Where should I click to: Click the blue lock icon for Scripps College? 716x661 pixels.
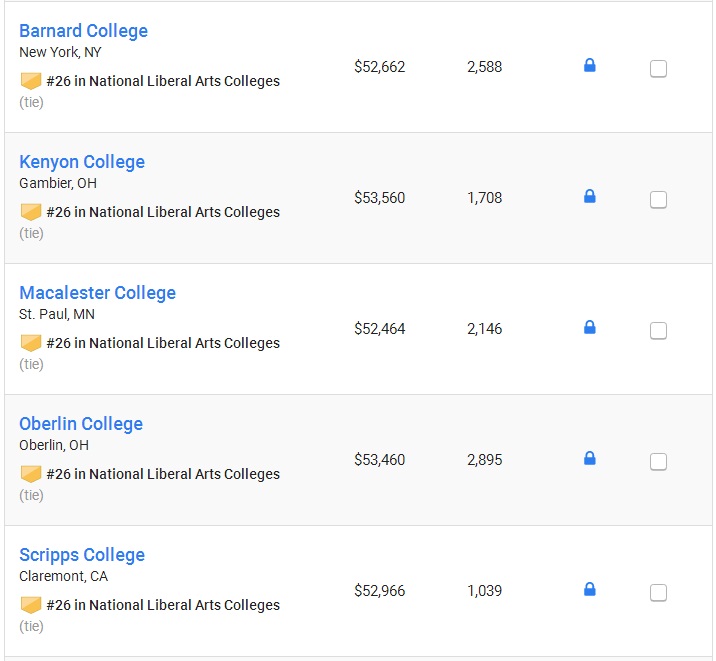pyautogui.click(x=590, y=589)
